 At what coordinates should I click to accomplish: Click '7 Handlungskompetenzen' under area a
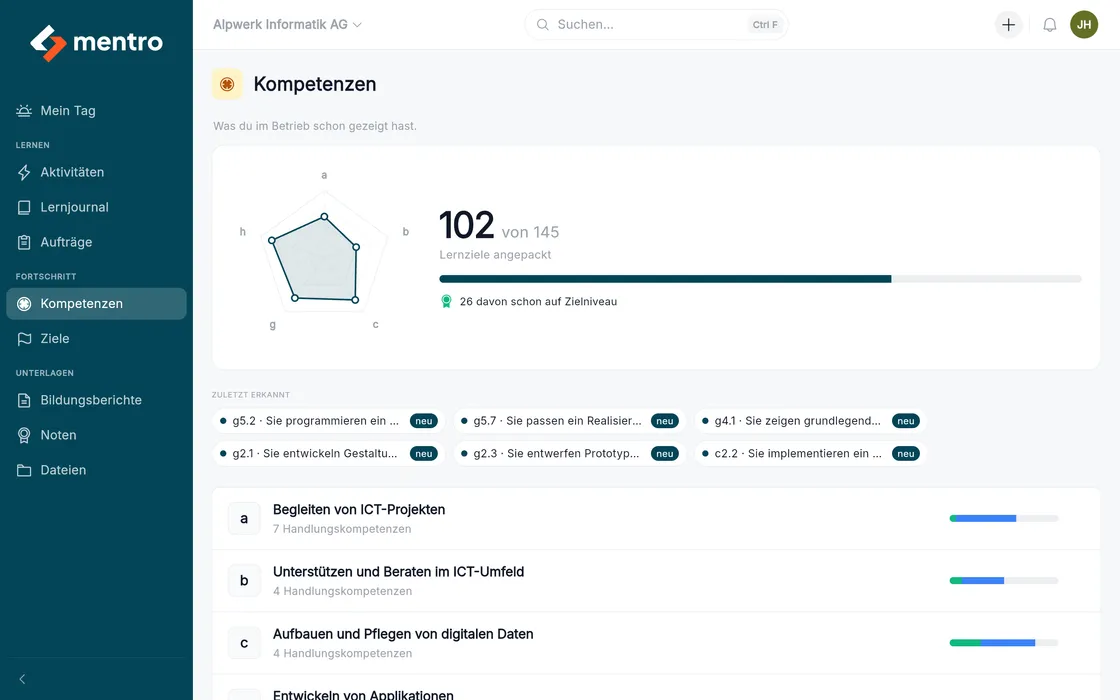pos(342,529)
